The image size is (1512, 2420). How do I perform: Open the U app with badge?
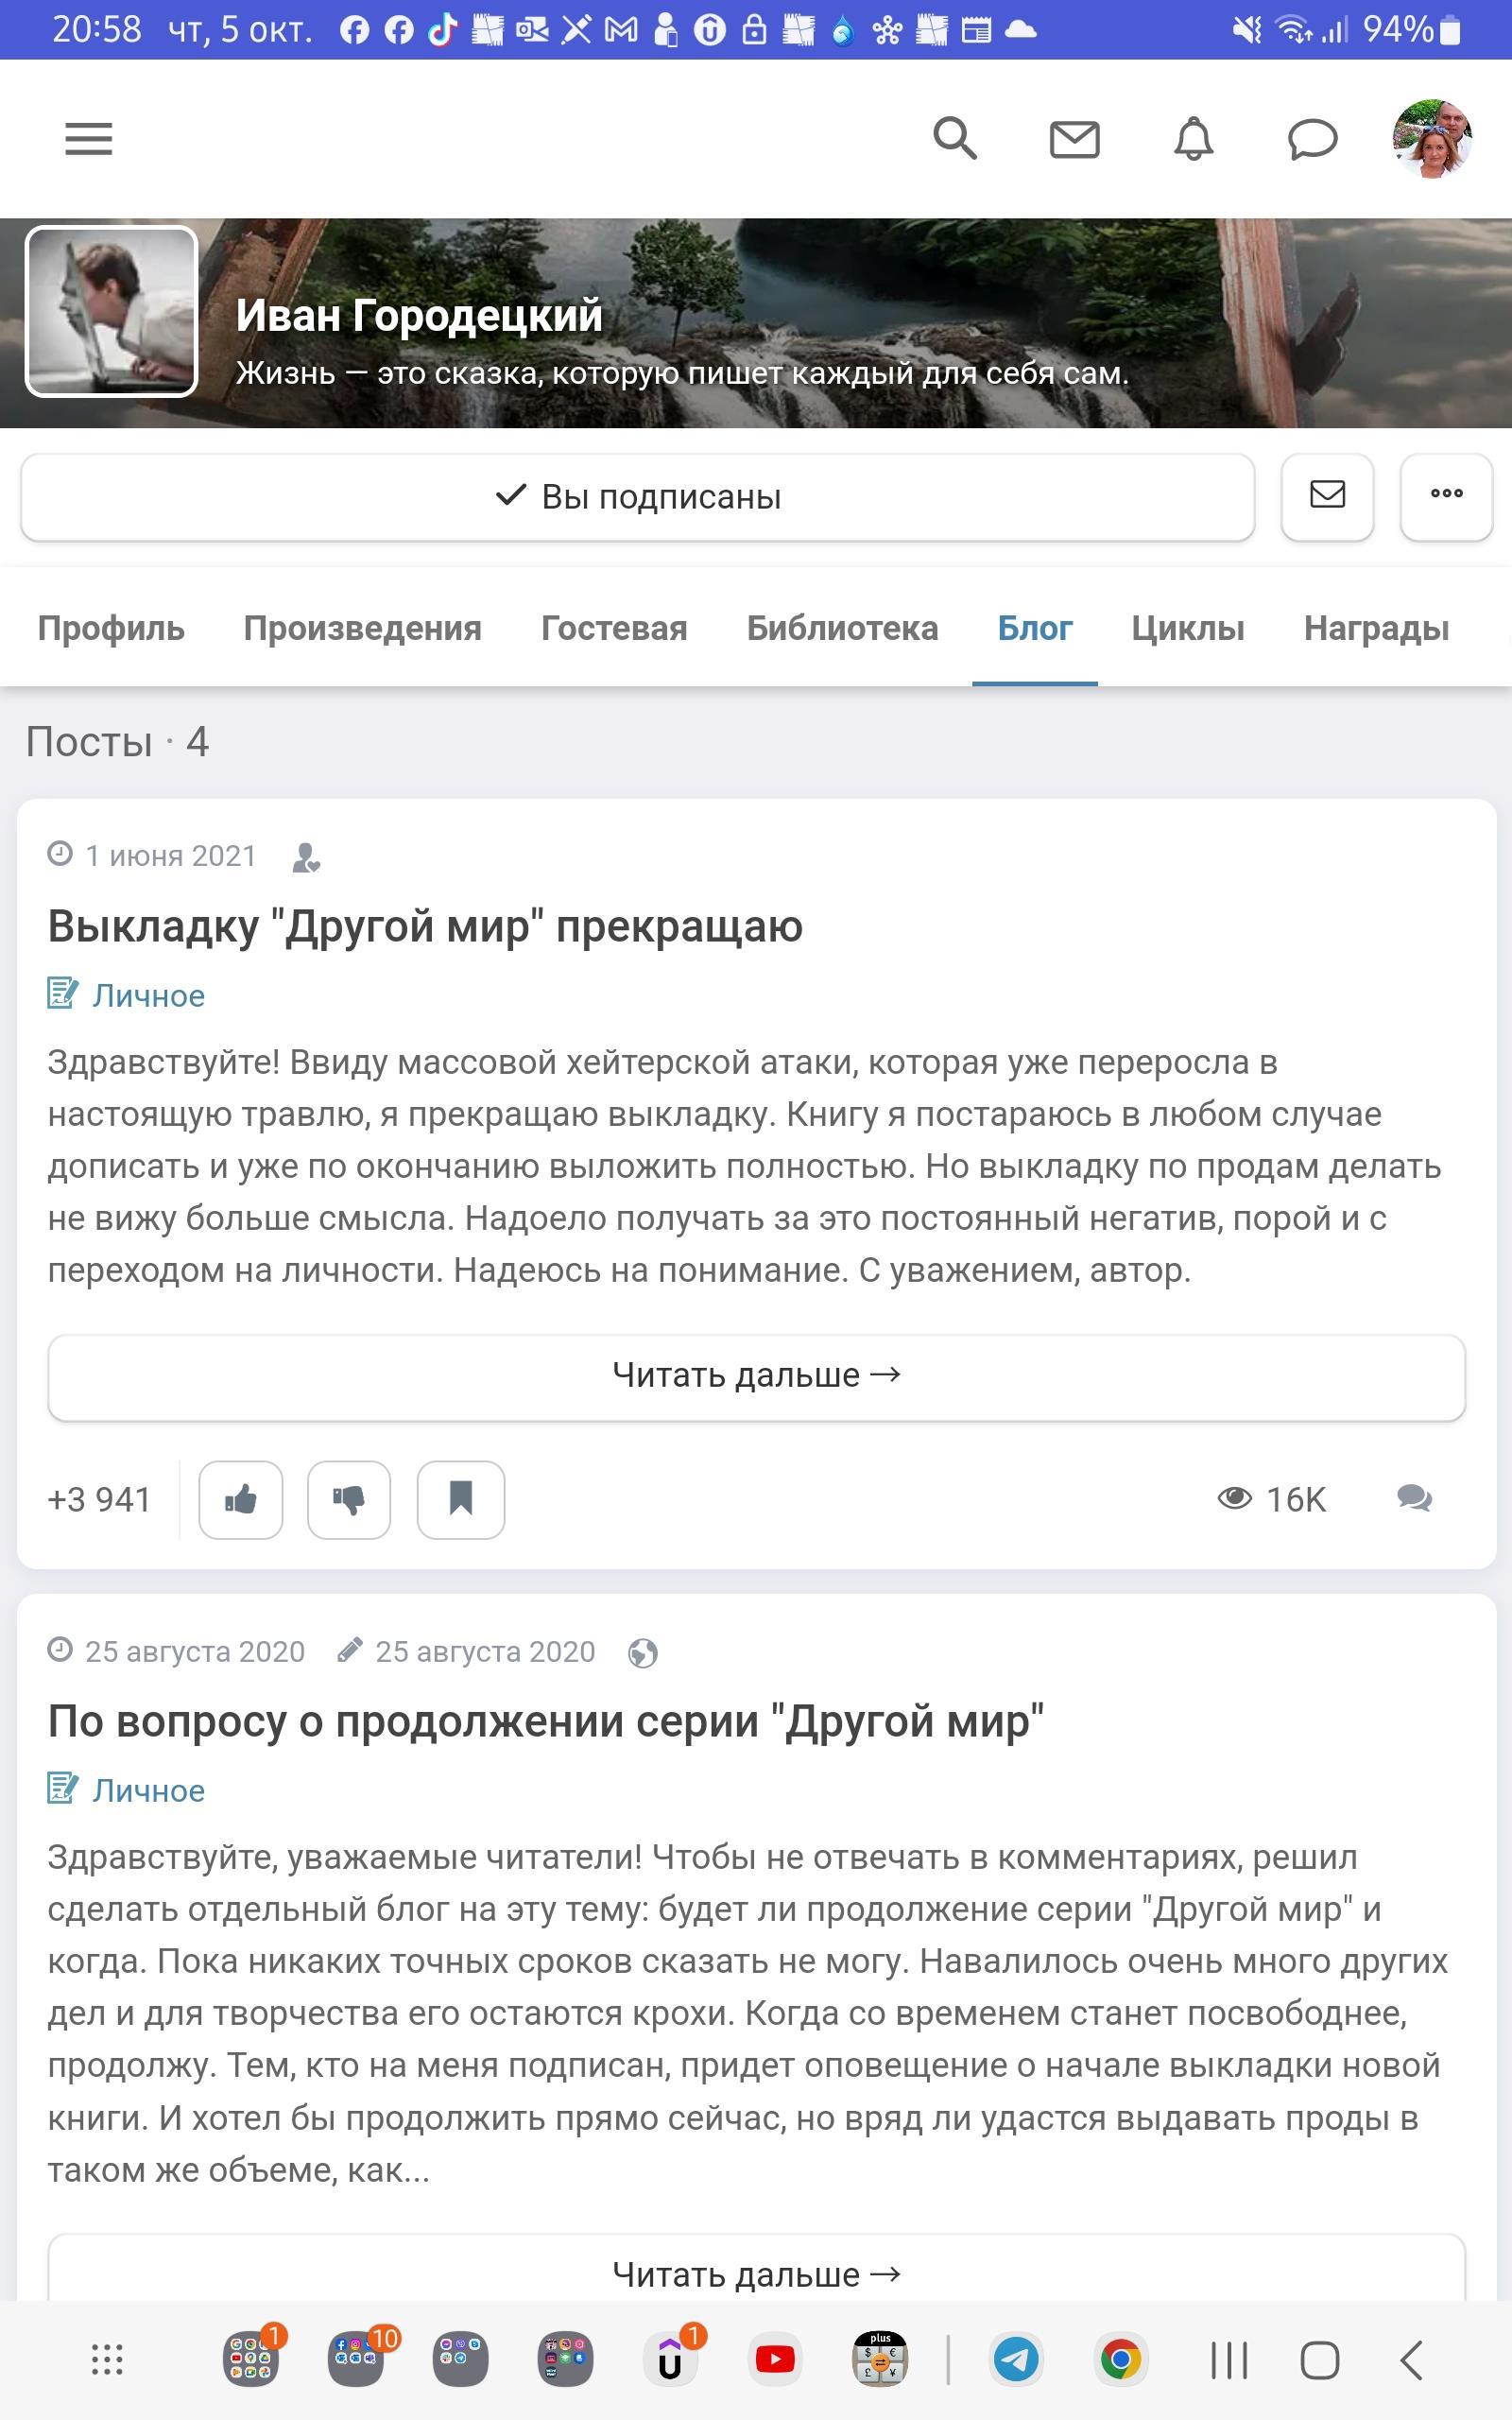click(670, 2359)
